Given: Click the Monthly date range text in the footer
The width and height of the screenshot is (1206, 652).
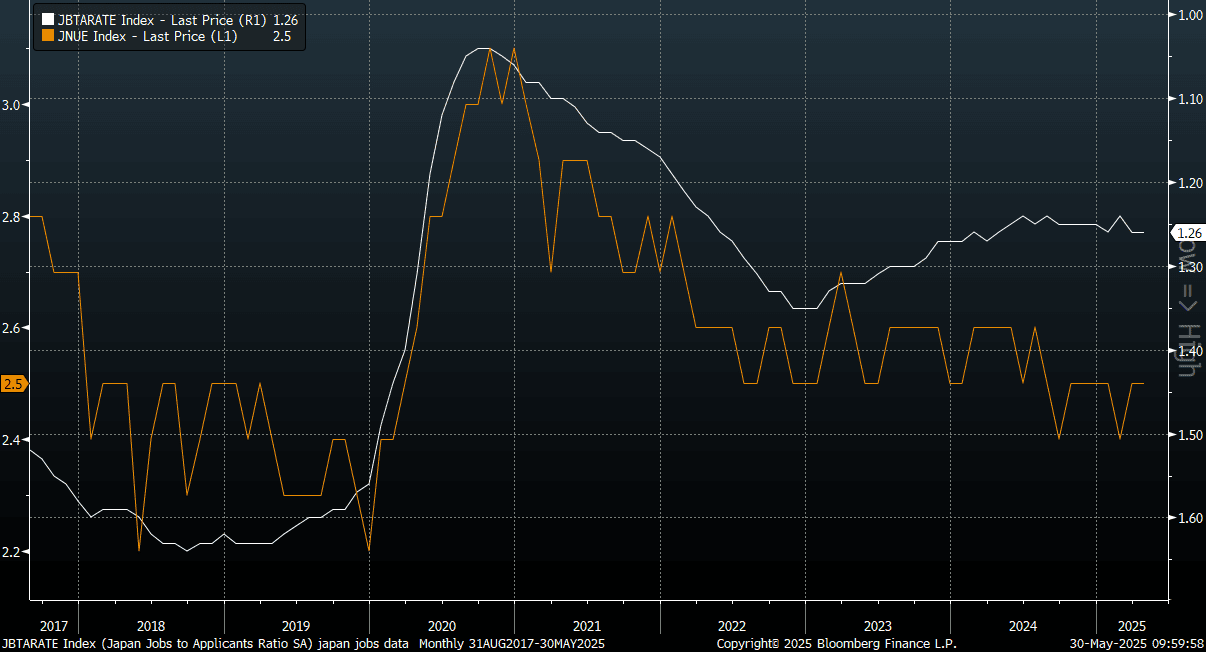Looking at the screenshot, I should click(511, 644).
